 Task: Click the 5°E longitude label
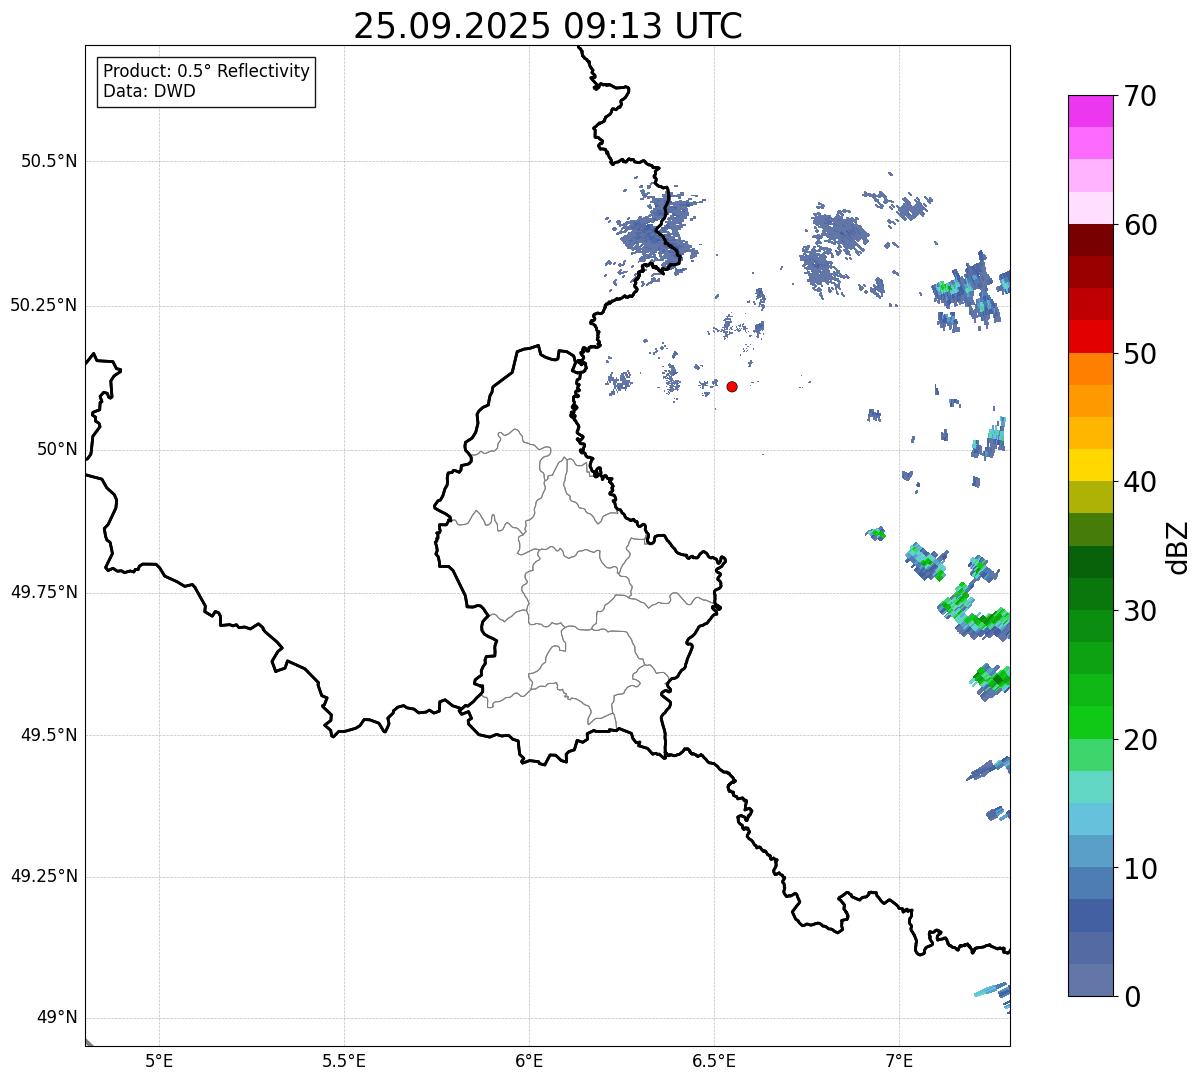coord(159,1060)
